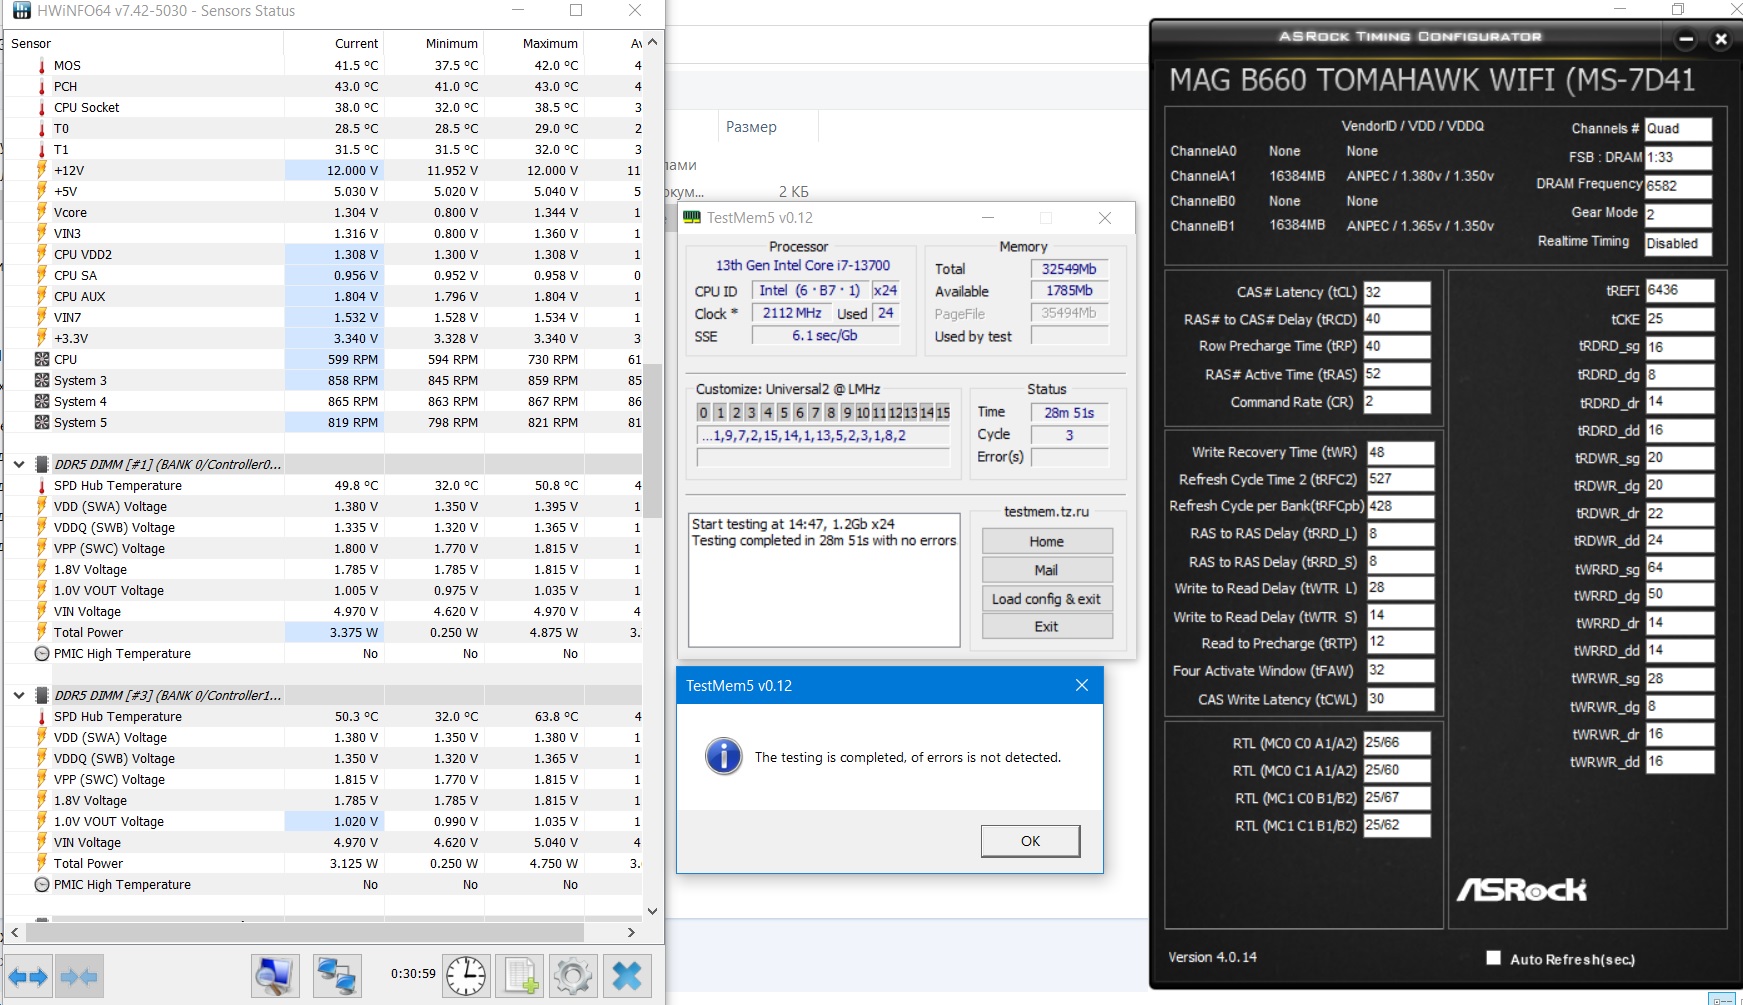Select the System 5 fan row

(323, 422)
